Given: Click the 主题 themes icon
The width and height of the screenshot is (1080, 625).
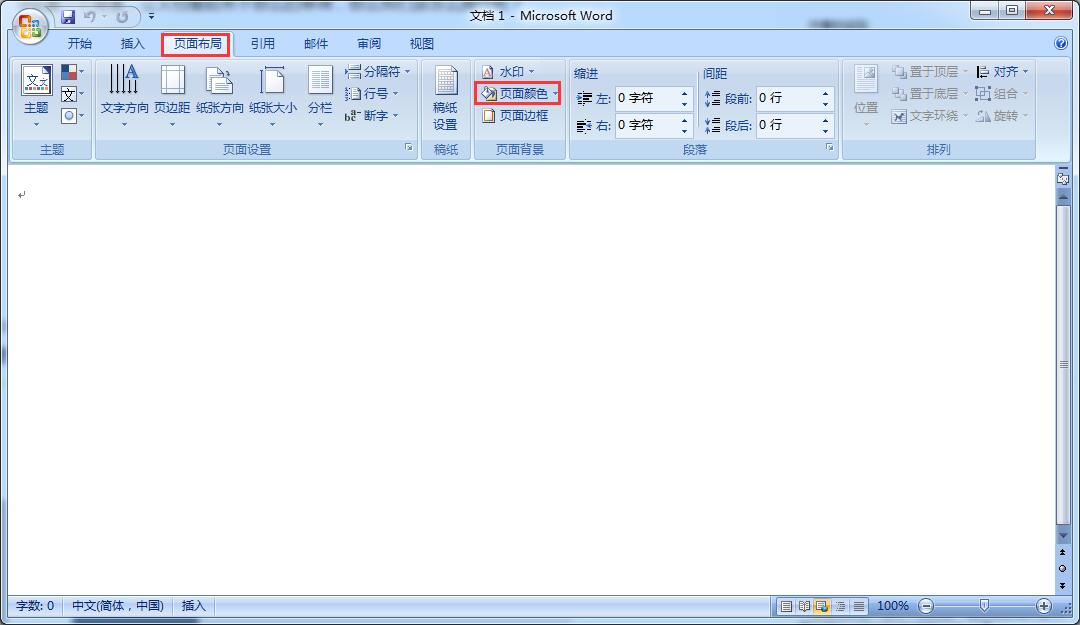Looking at the screenshot, I should point(36,93).
